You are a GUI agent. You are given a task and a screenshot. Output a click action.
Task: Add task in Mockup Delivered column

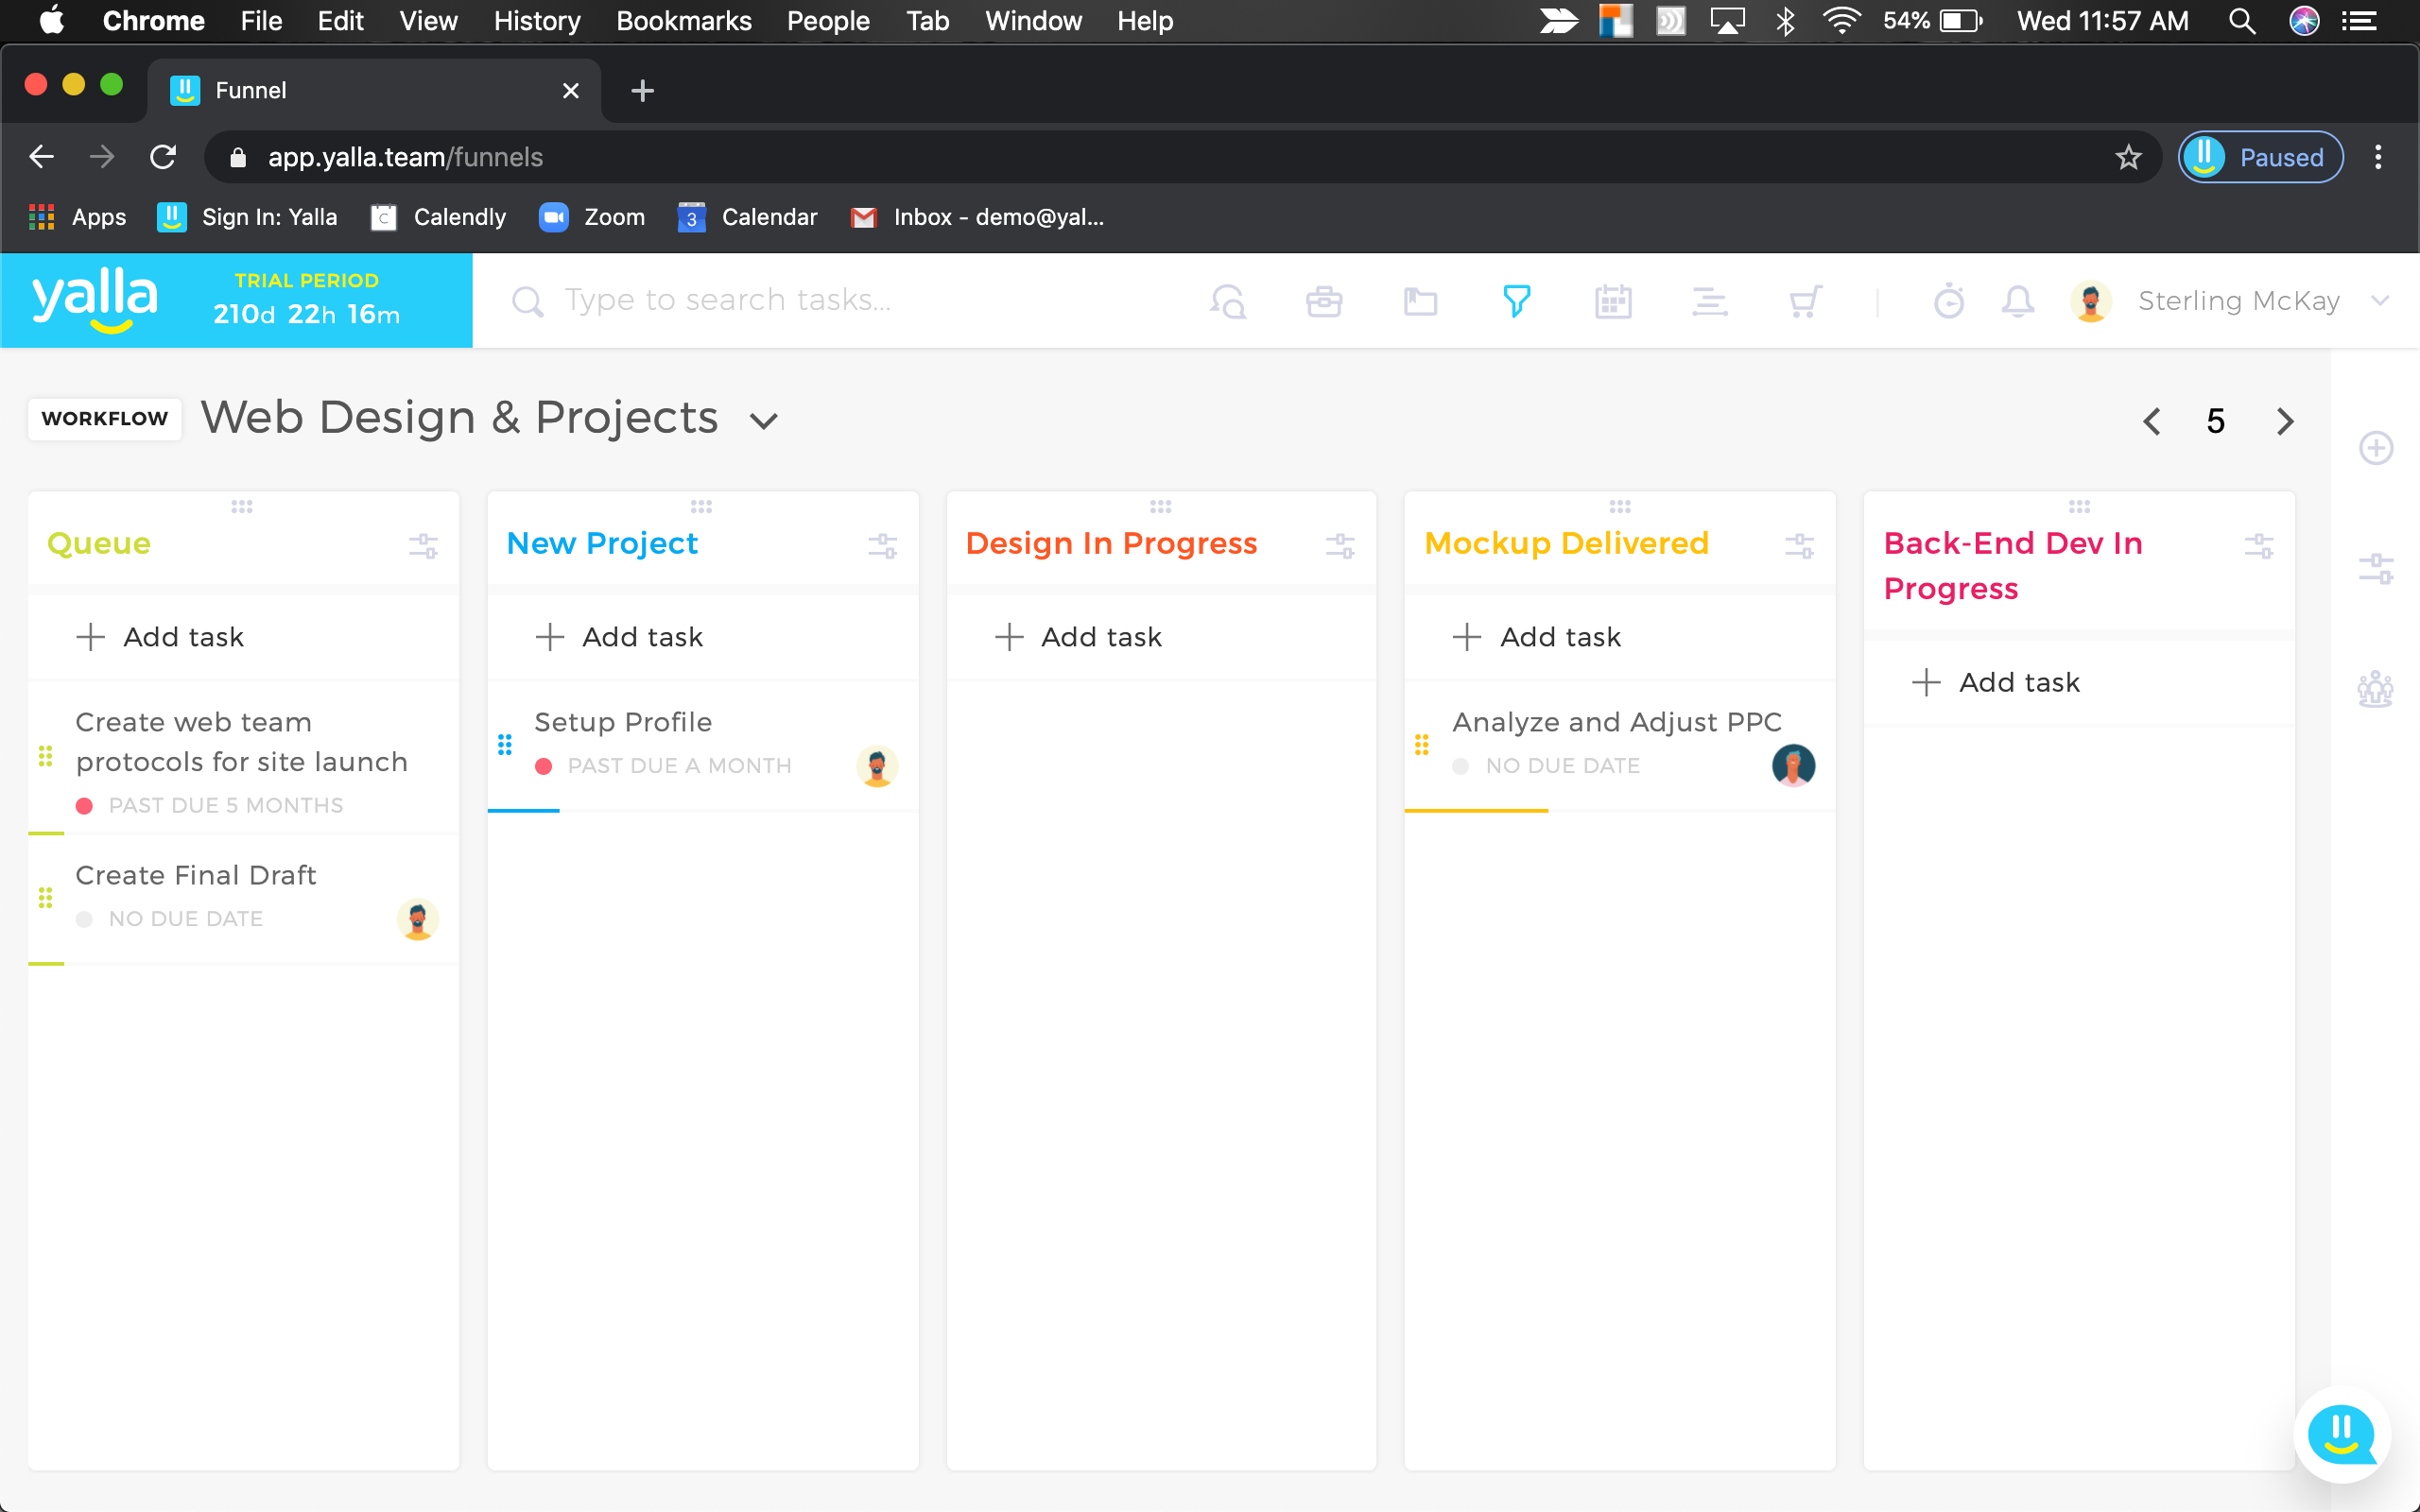[1537, 637]
